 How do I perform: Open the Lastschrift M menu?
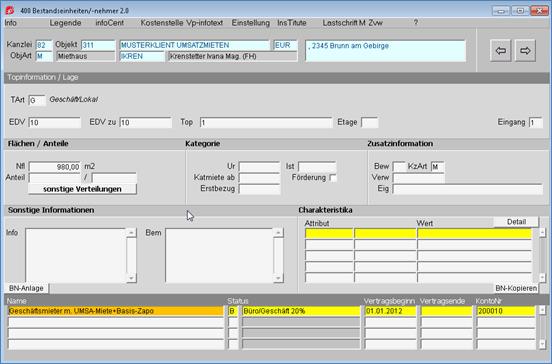click(x=344, y=23)
